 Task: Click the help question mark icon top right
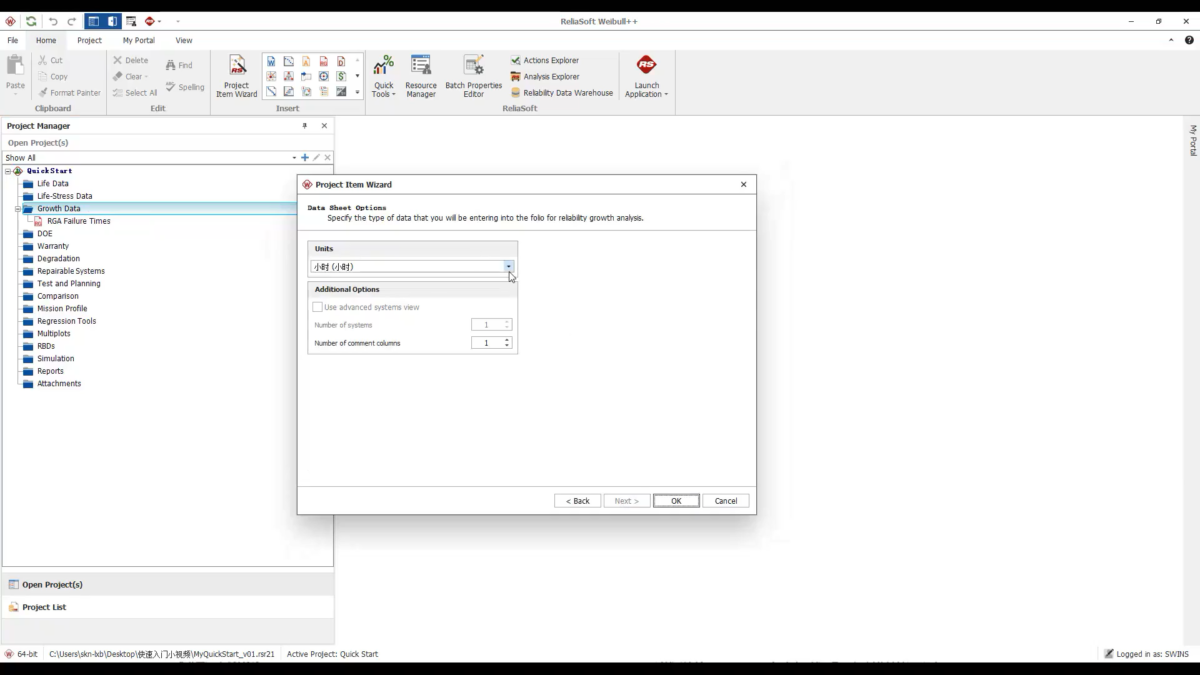click(1189, 40)
